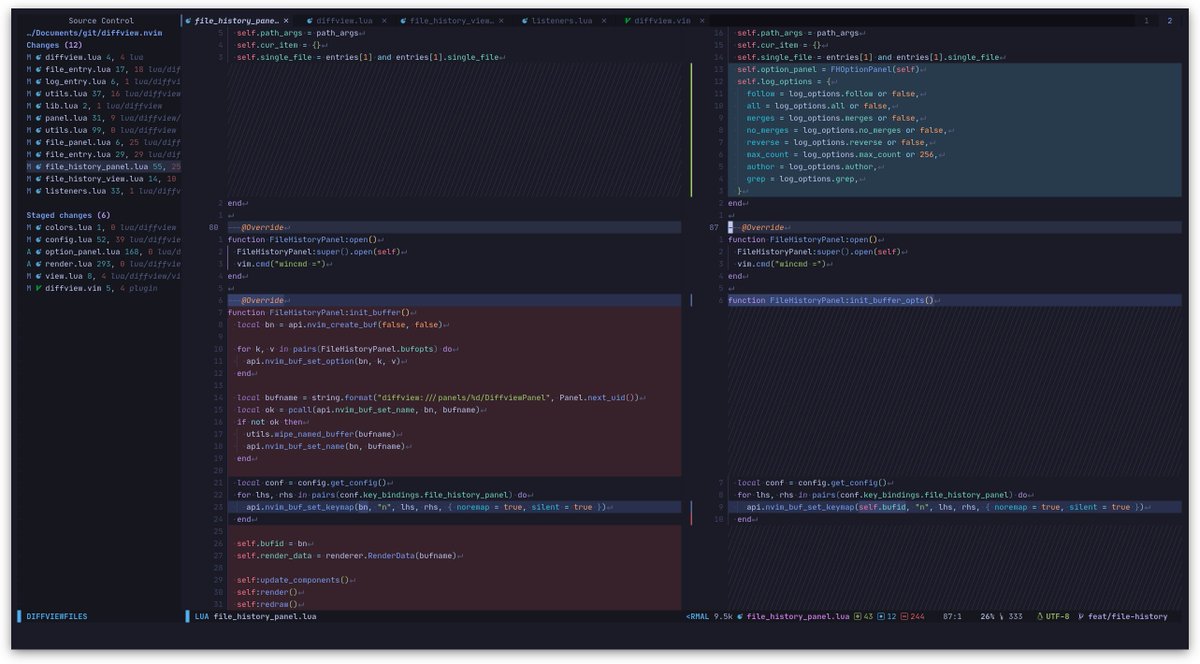
Task: Open file_entry.lua 29, 29 entry
Action: click(103, 154)
